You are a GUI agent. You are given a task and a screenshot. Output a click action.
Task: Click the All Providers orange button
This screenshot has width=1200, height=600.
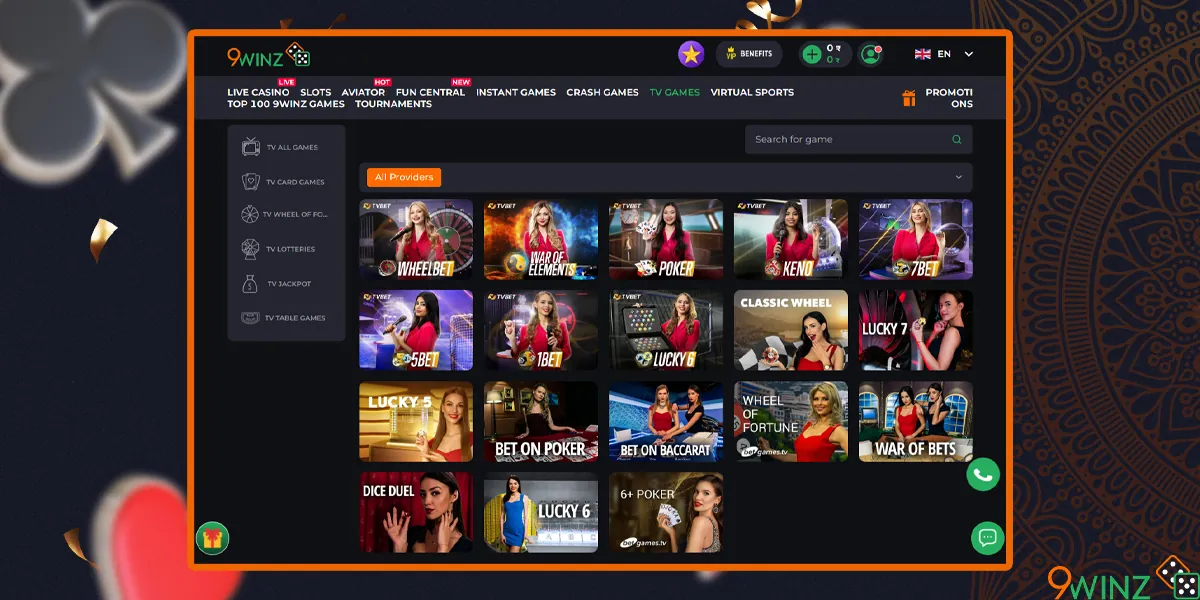coord(404,177)
